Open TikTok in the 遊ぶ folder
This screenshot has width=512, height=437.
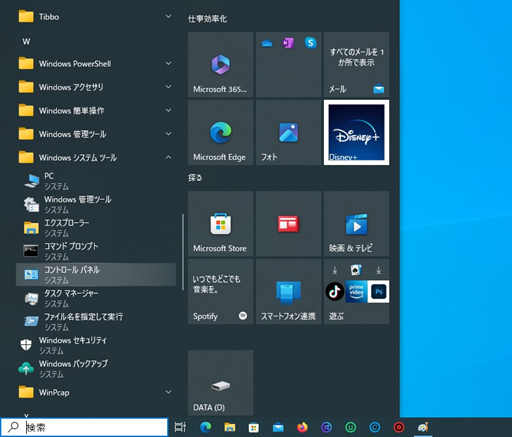coord(335,292)
